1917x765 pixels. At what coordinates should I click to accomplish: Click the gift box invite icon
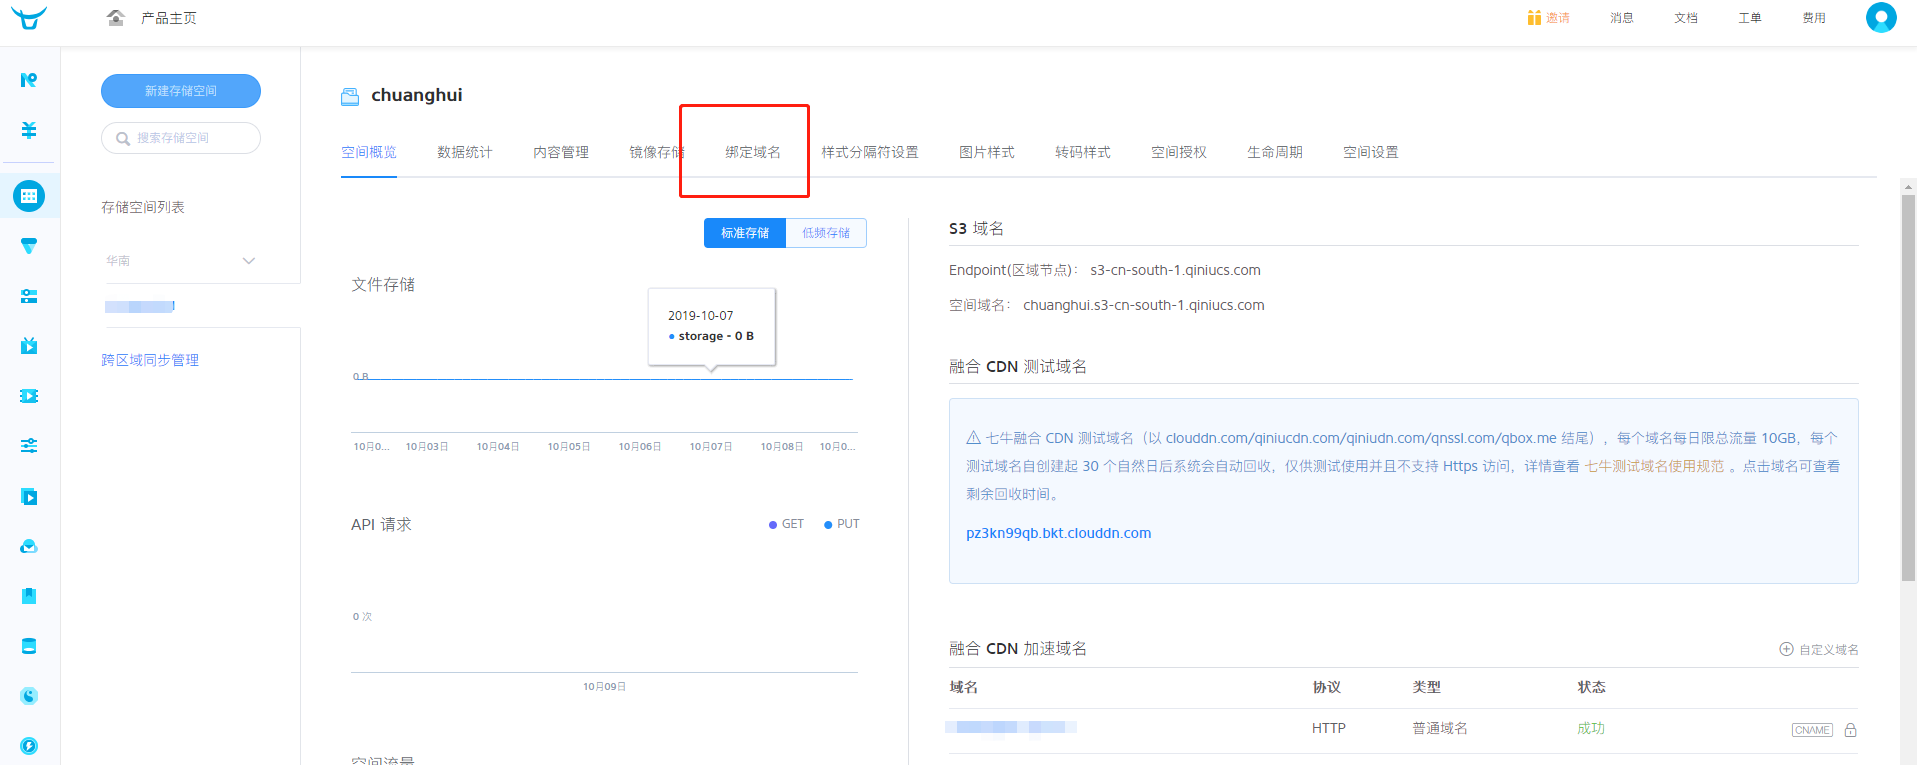click(x=1534, y=18)
